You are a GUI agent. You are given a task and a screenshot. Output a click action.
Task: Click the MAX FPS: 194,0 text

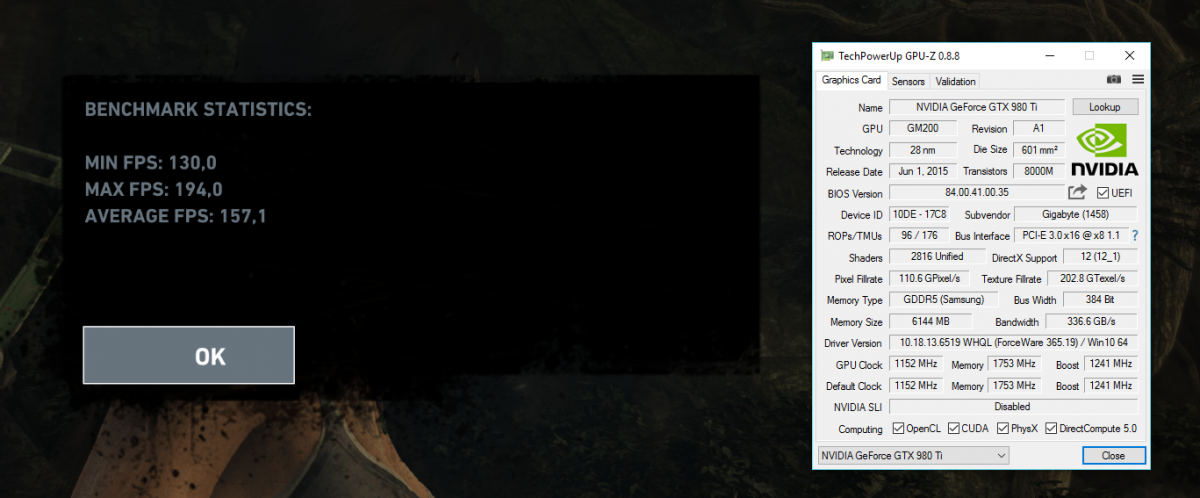(x=153, y=189)
